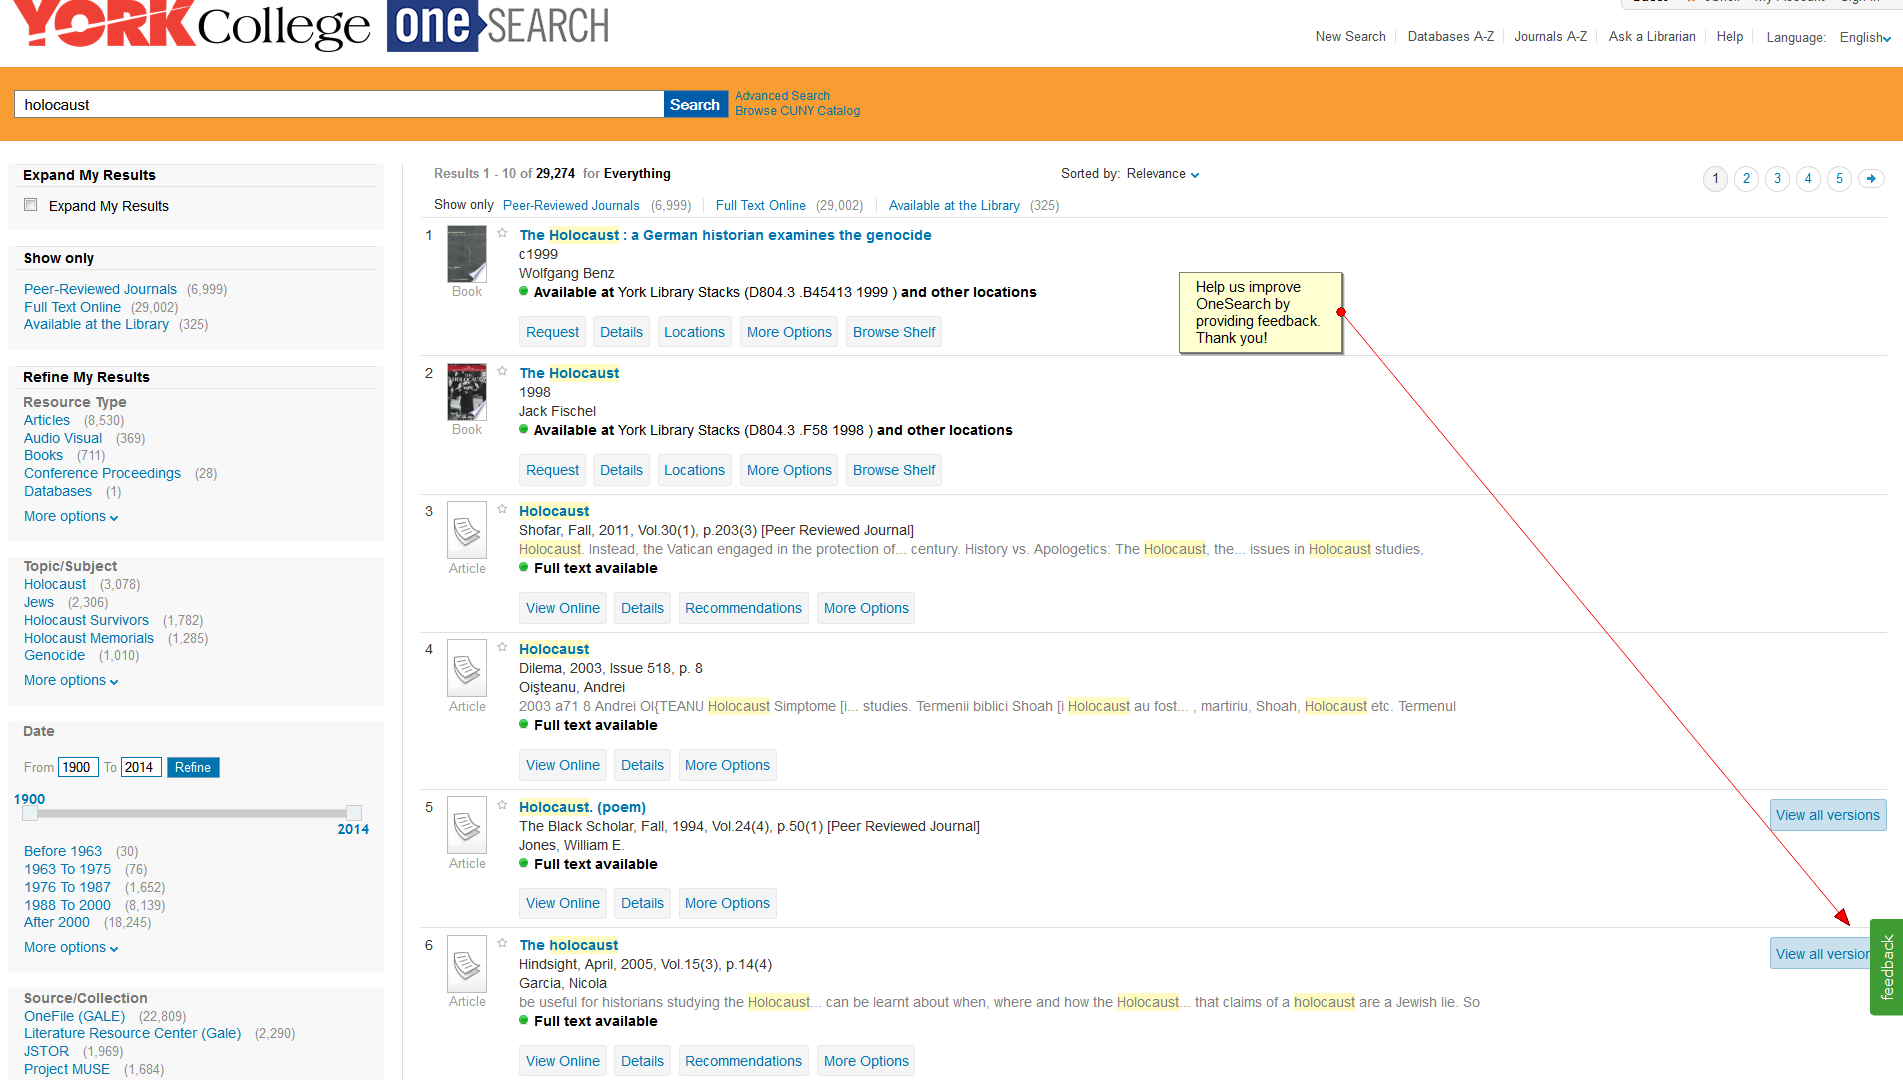Image resolution: width=1903 pixels, height=1080 pixels.
Task: Open New Search in top menu
Action: (1350, 37)
